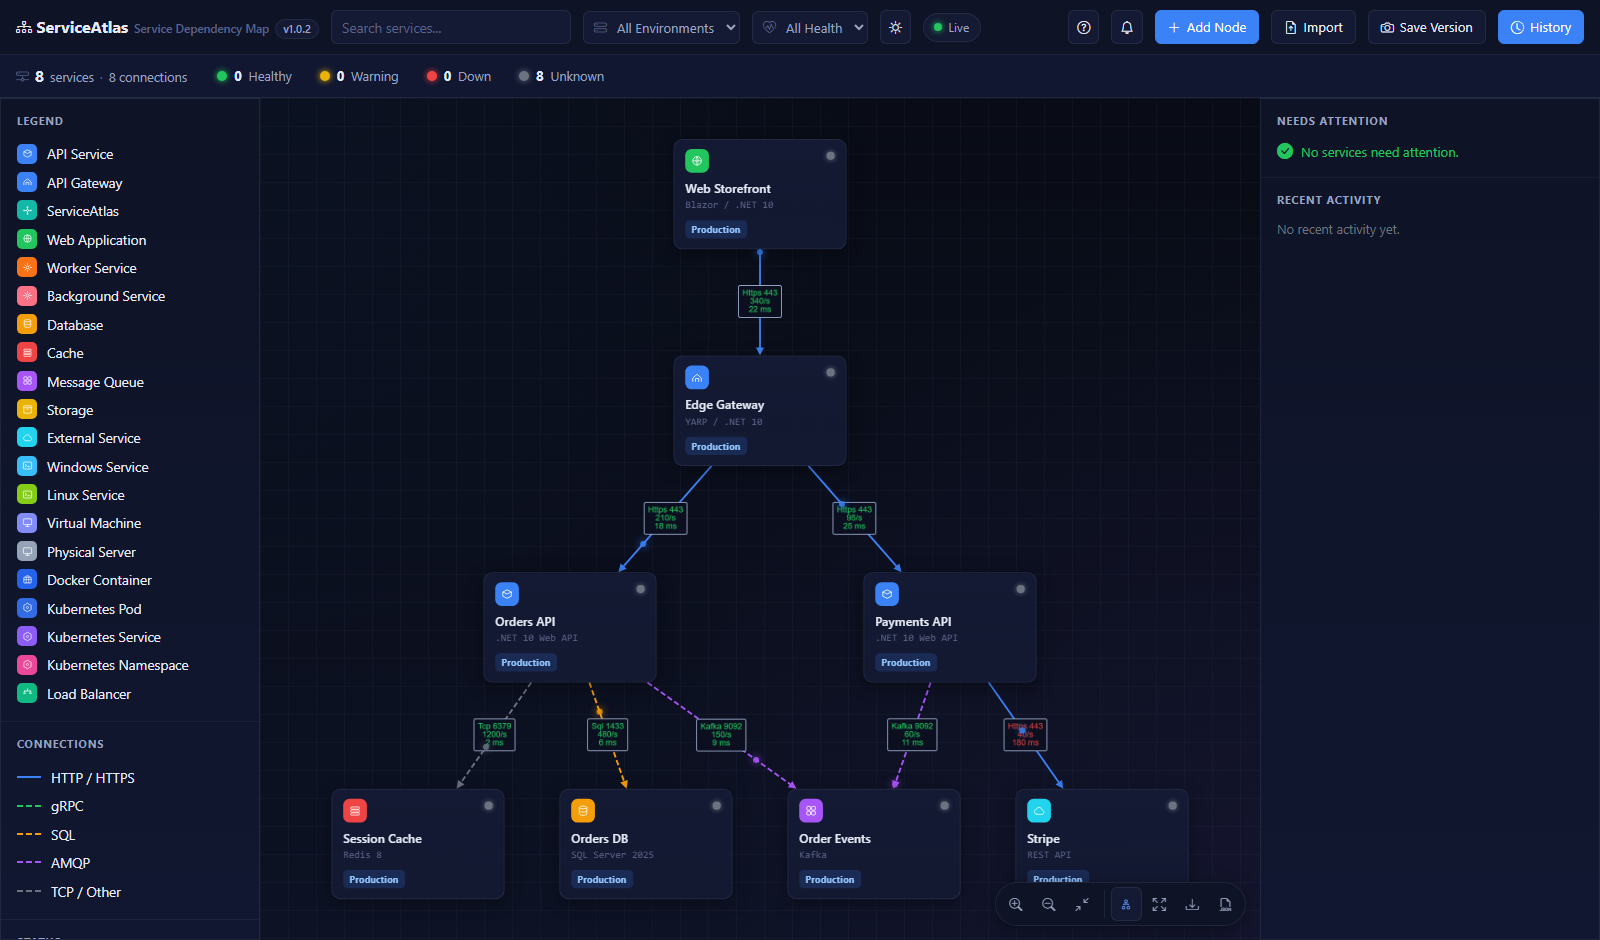This screenshot has height=940, width=1600.
Task: Click "Production" badge on Payments API node
Action: 906,663
